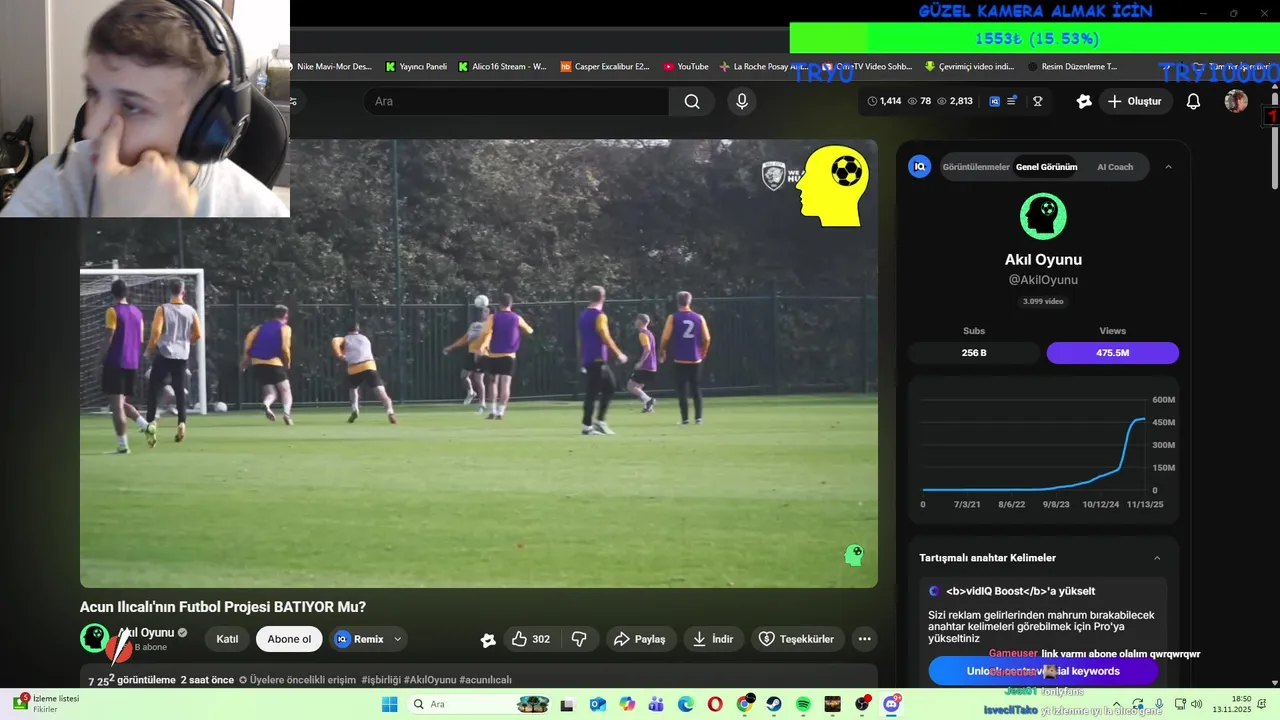Click the YouTube search magnifier button
Image resolution: width=1280 pixels, height=720 pixels.
[692, 101]
